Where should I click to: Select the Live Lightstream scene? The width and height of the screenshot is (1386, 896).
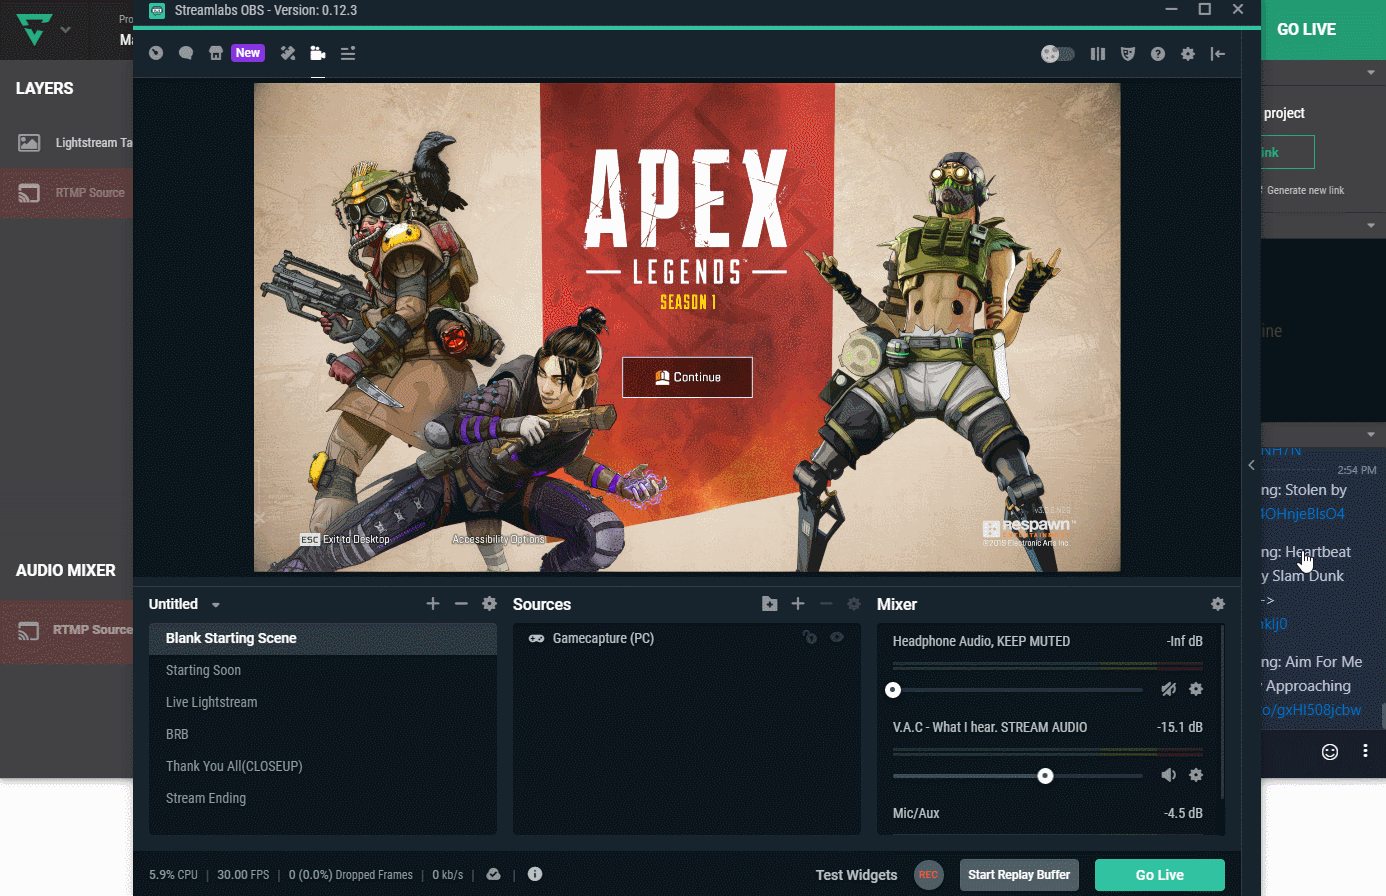pos(323,702)
